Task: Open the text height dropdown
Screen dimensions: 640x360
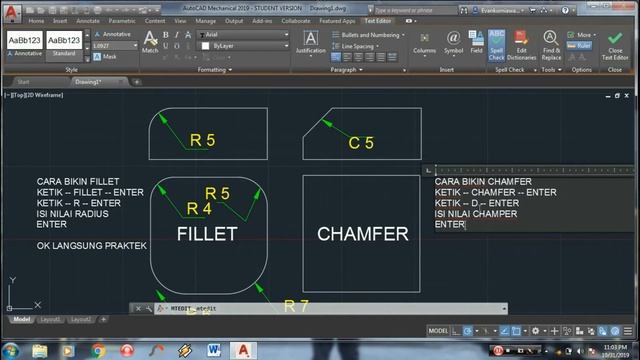Action: (115, 46)
